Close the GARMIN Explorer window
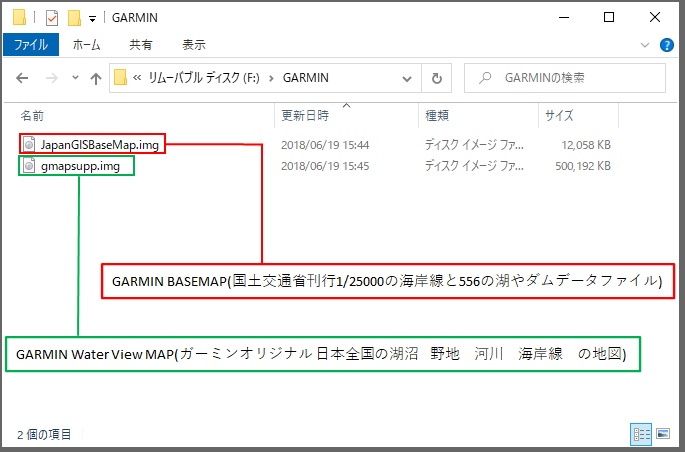The width and height of the screenshot is (685, 452). tap(654, 17)
